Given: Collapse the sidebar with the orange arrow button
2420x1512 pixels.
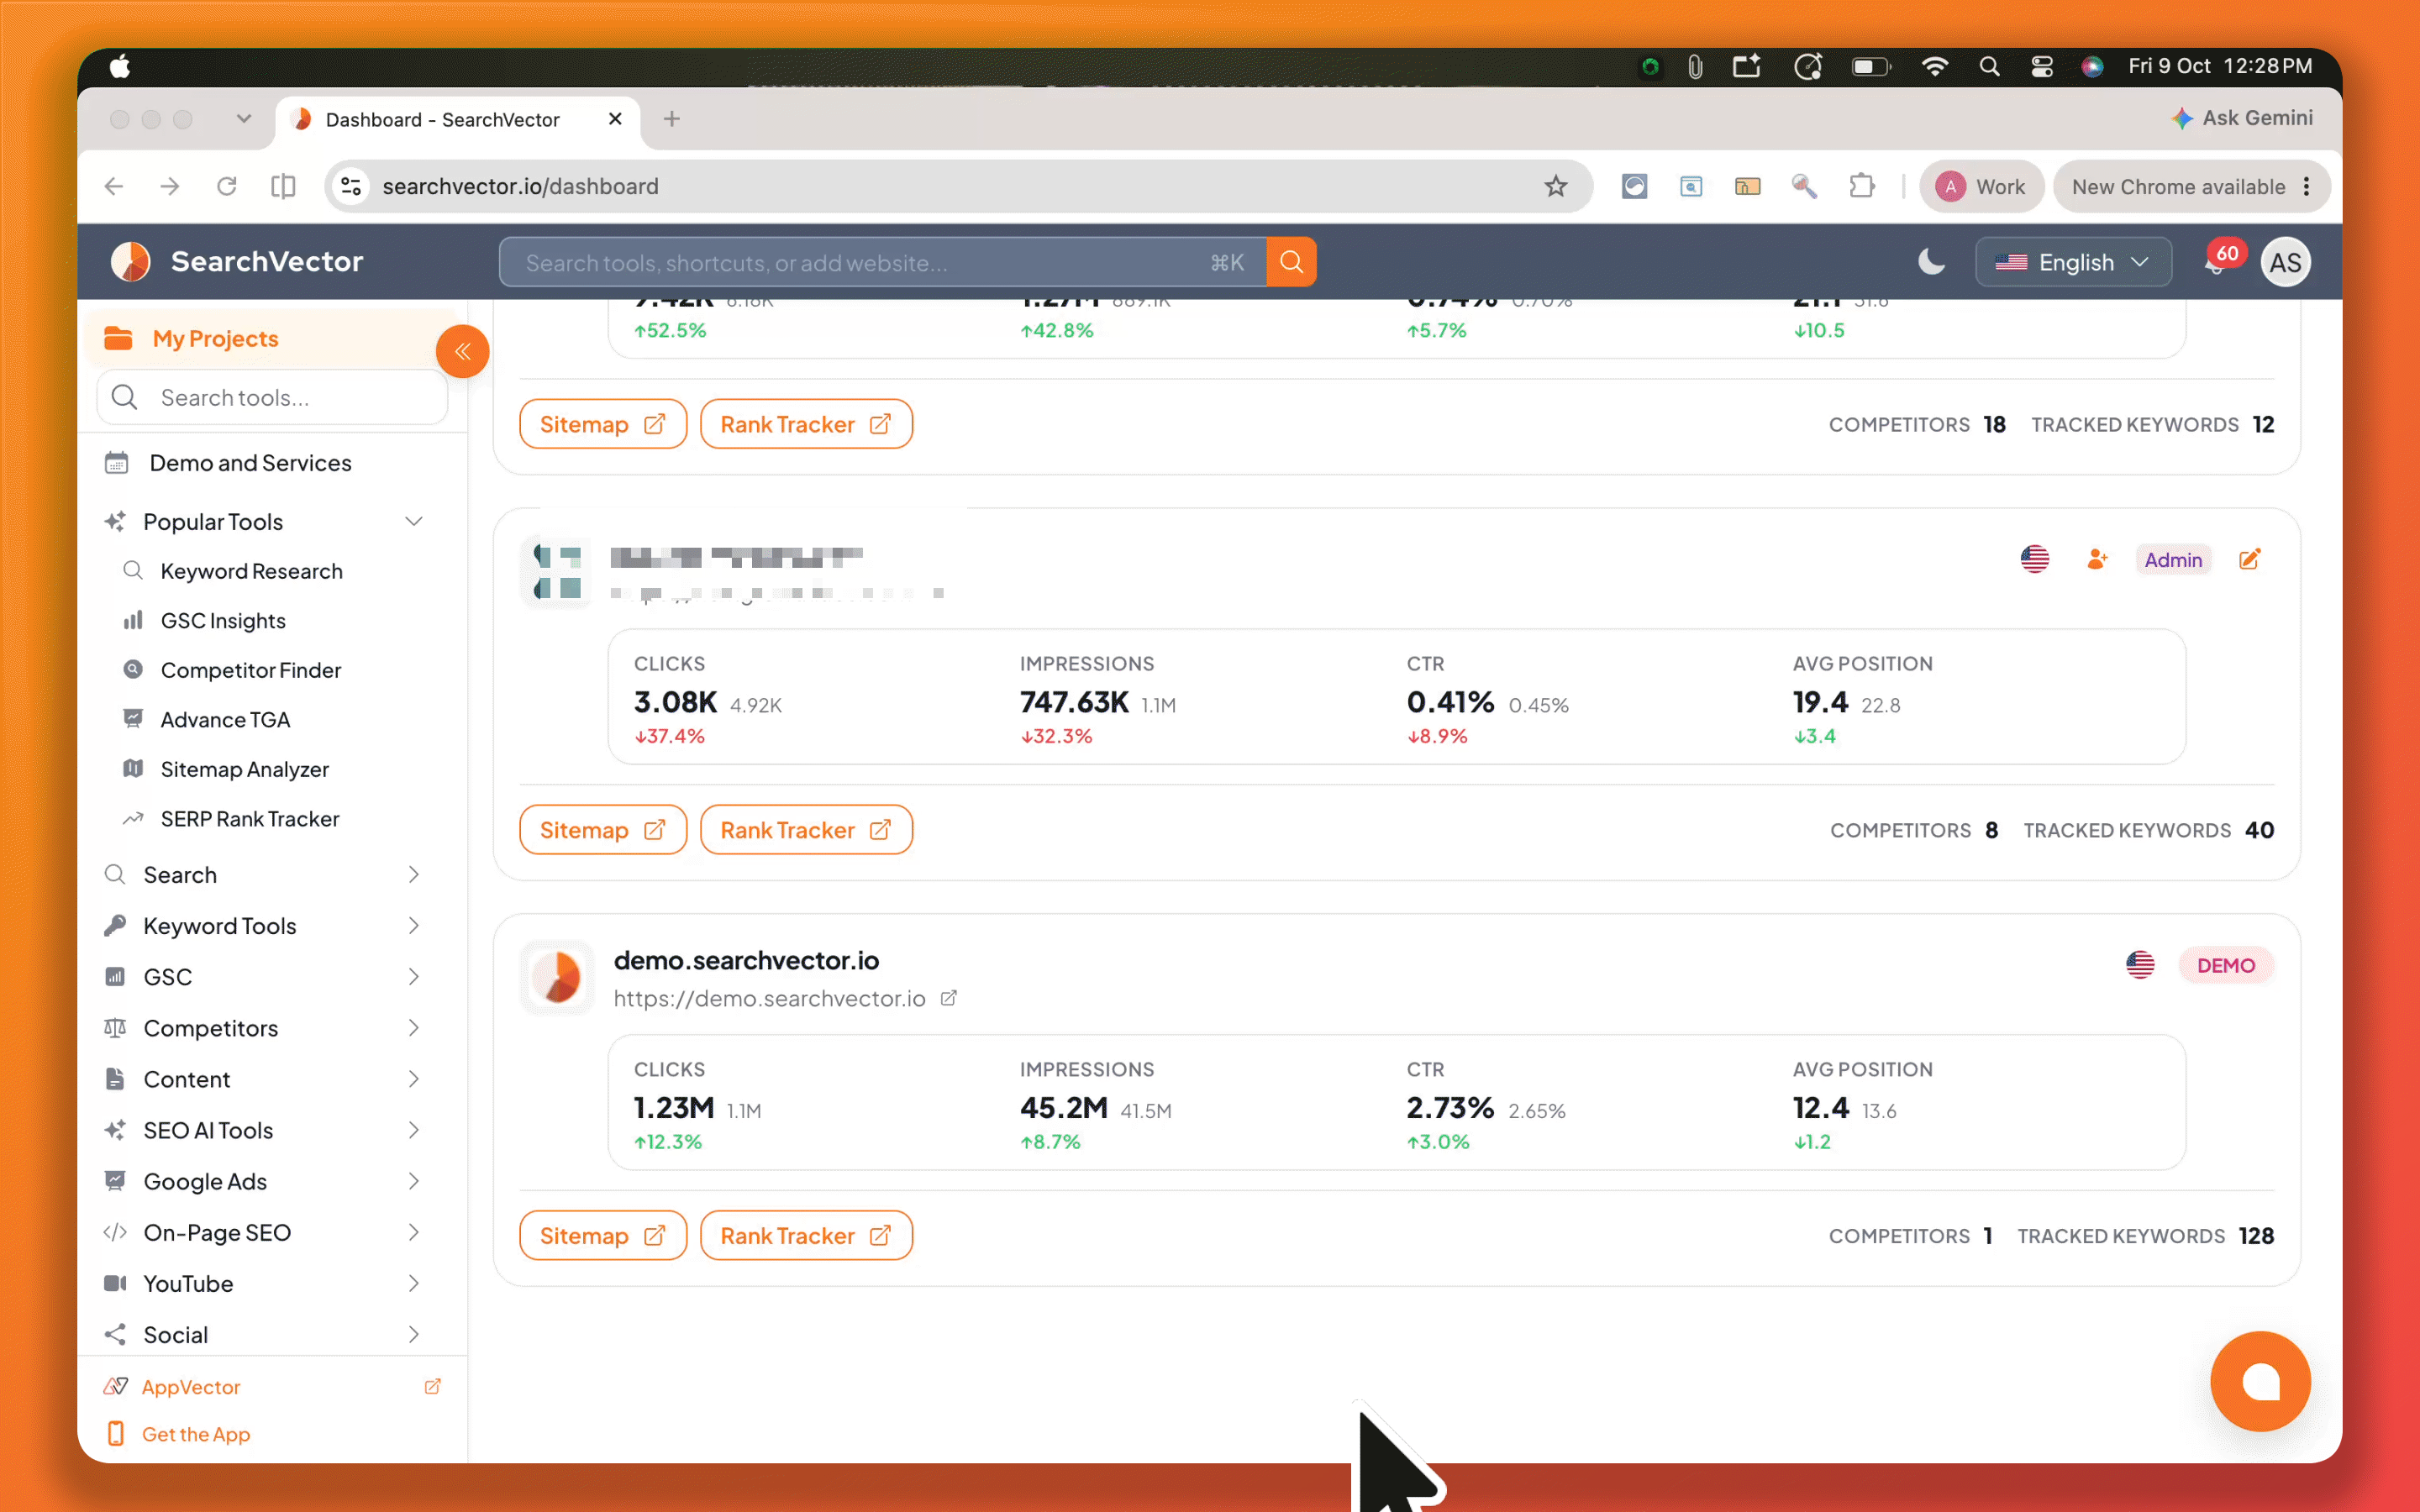Looking at the screenshot, I should coord(462,351).
